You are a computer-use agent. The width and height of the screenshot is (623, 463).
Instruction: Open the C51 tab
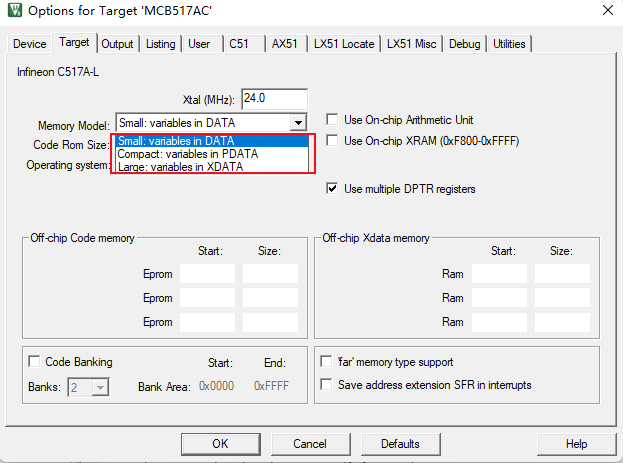coord(239,44)
